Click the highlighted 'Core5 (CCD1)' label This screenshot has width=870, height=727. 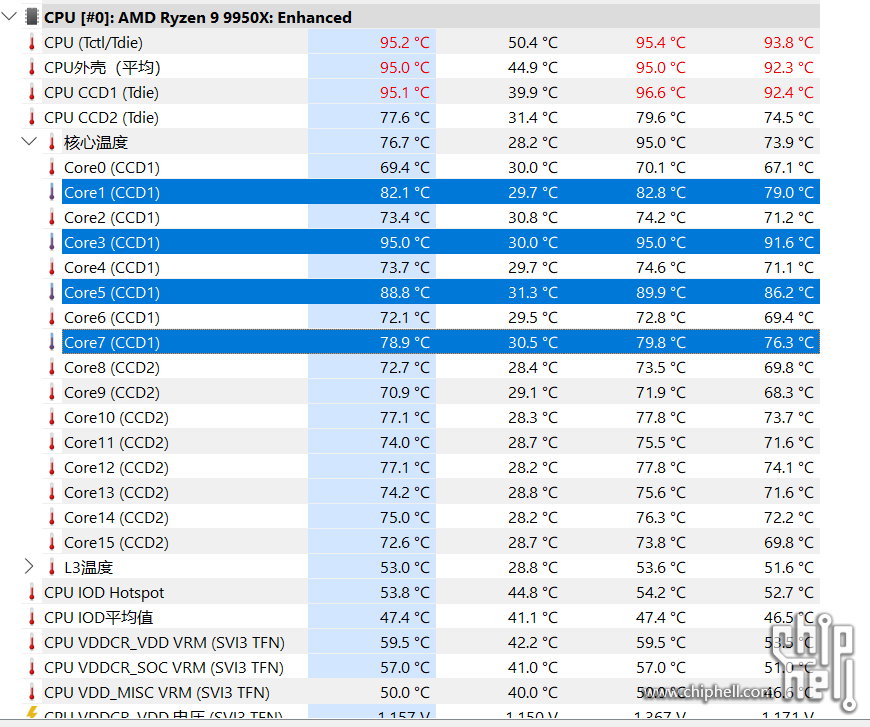pyautogui.click(x=112, y=292)
